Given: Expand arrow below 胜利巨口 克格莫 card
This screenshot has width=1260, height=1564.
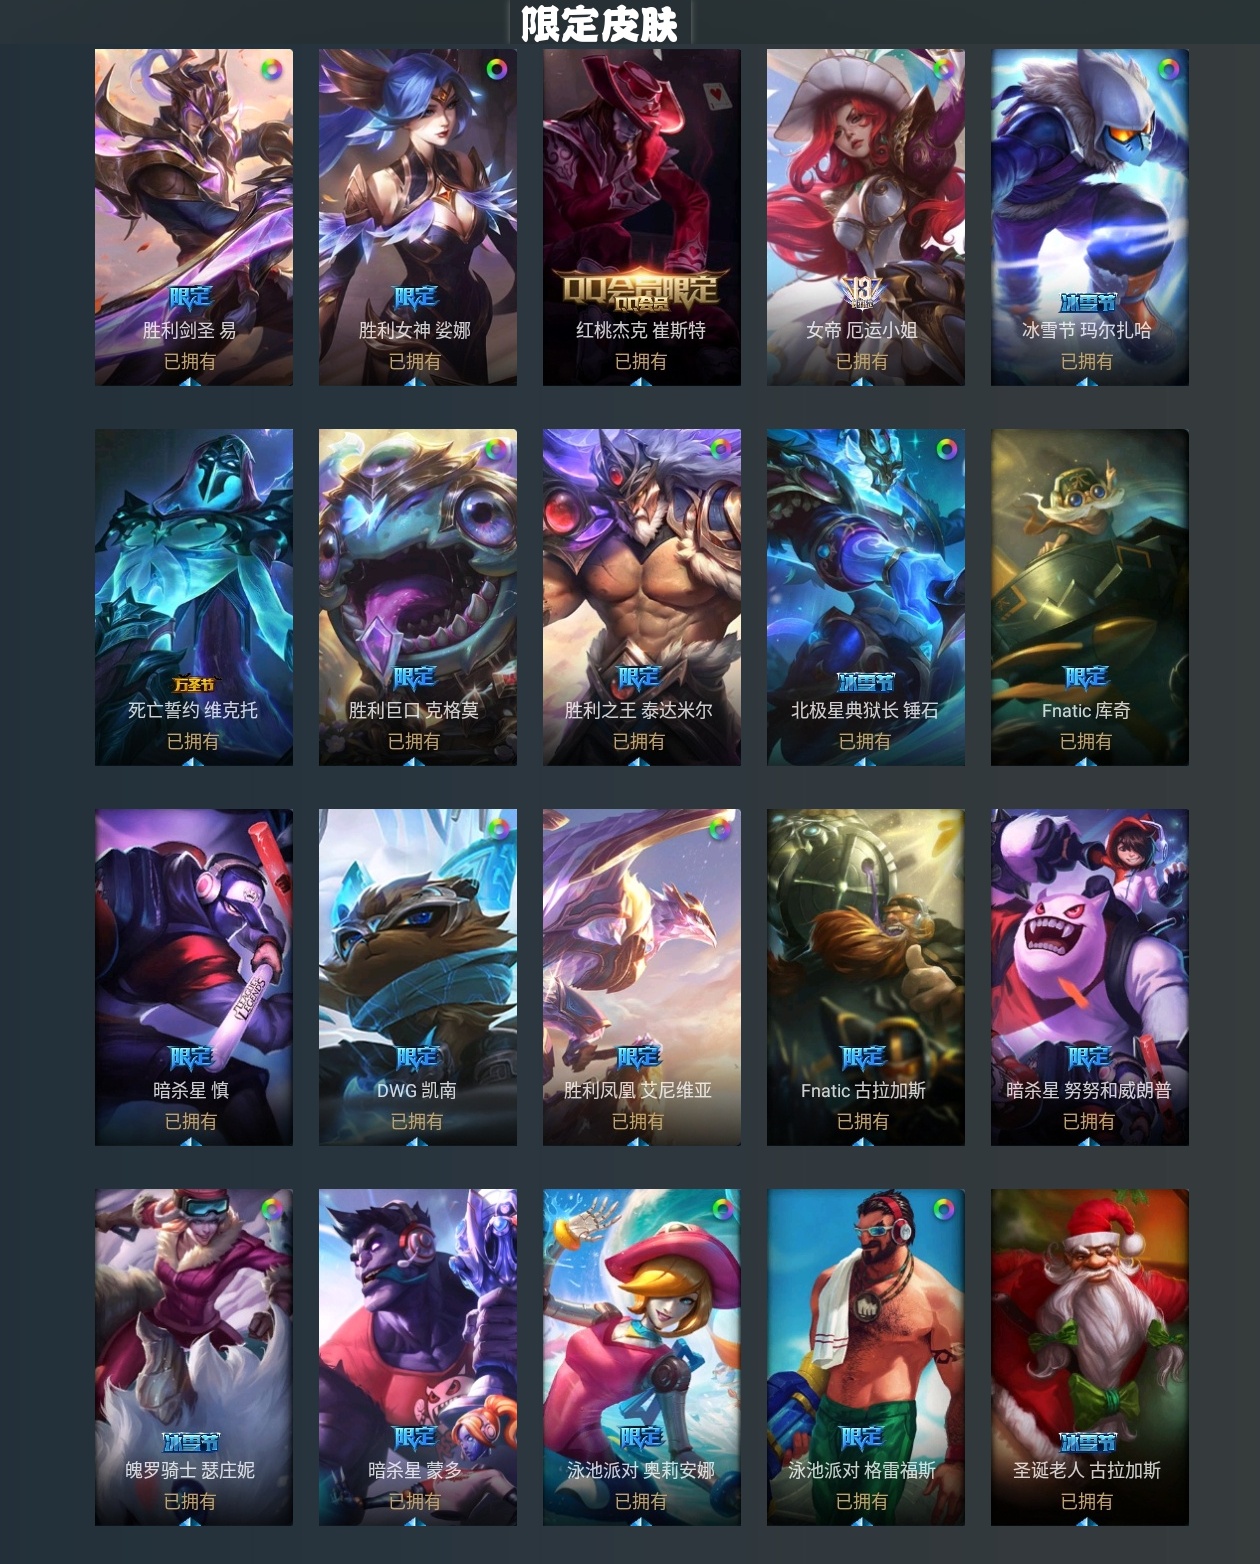Looking at the screenshot, I should pyautogui.click(x=416, y=762).
